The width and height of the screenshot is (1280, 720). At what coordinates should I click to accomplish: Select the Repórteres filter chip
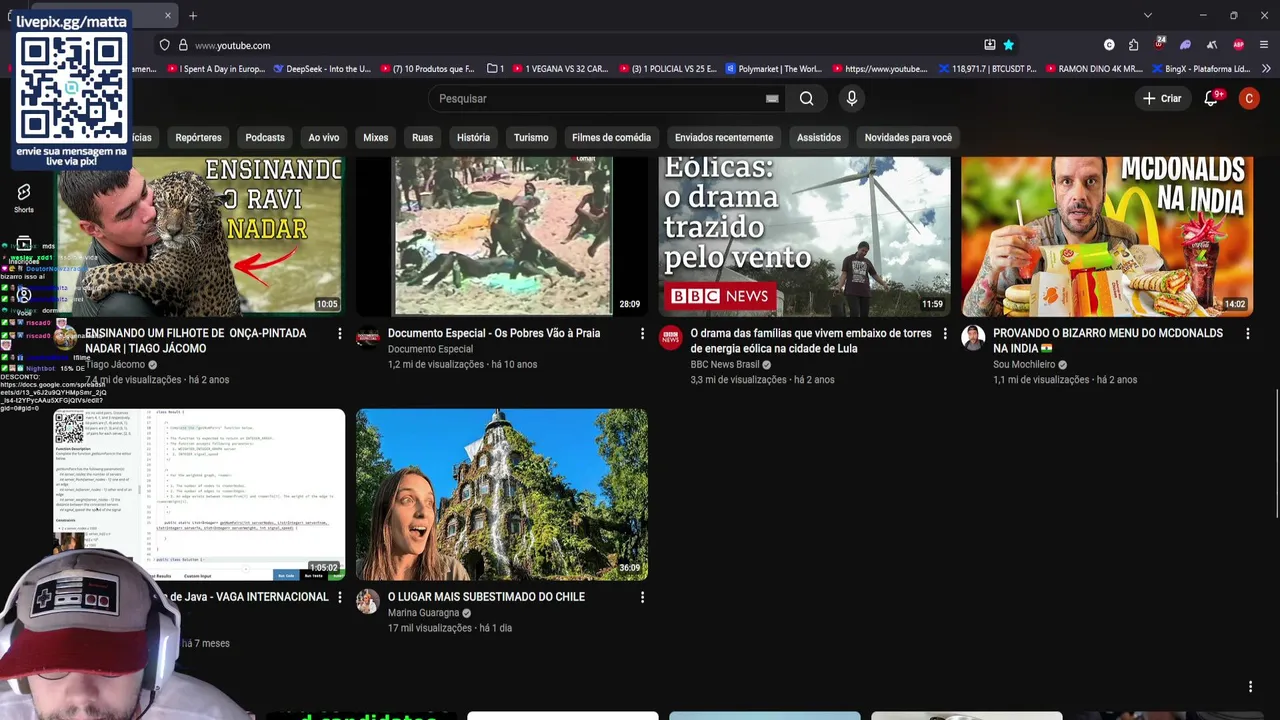pyautogui.click(x=198, y=137)
